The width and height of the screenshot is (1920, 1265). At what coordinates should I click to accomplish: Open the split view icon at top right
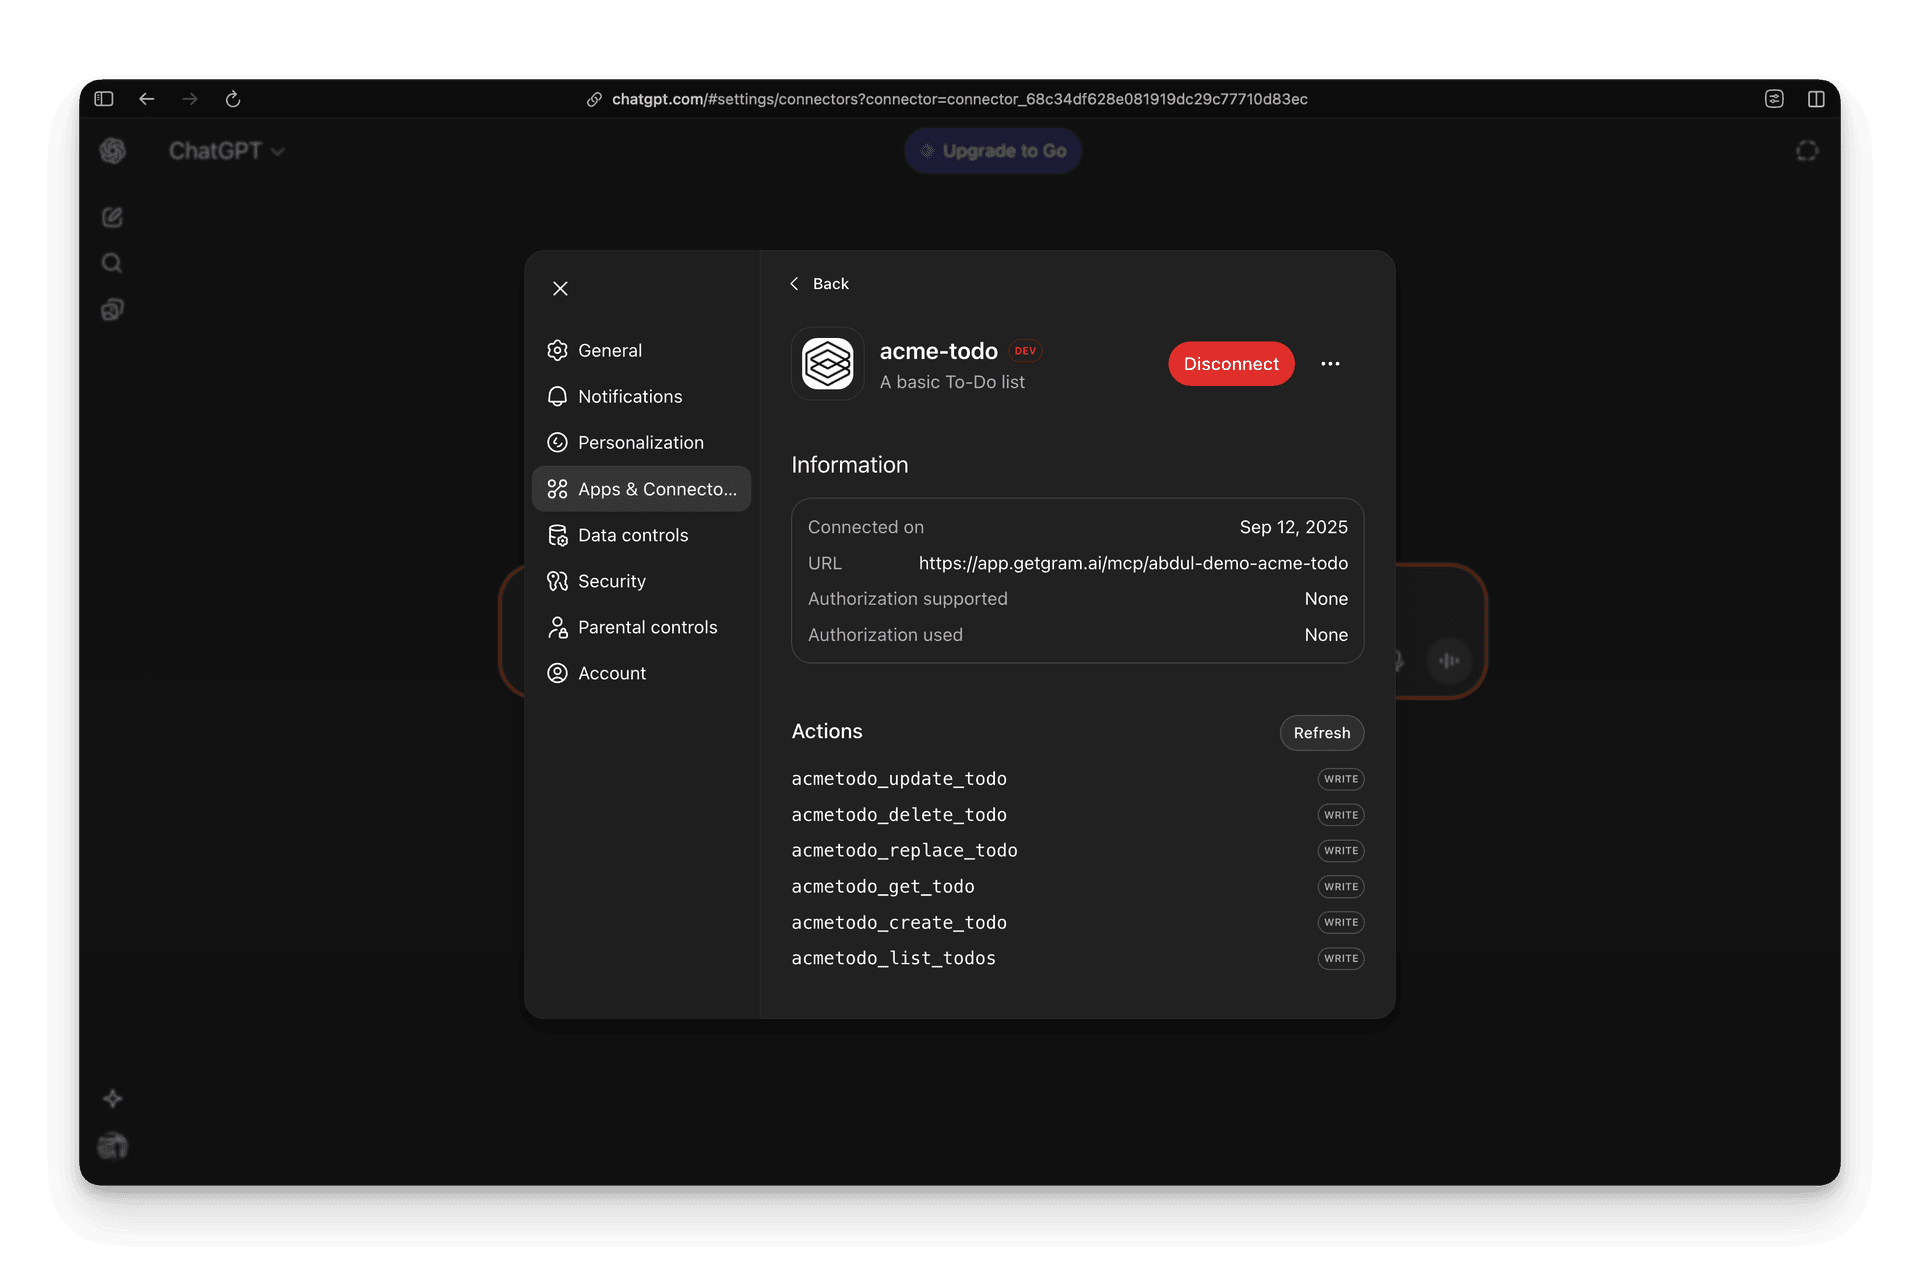click(x=1816, y=99)
